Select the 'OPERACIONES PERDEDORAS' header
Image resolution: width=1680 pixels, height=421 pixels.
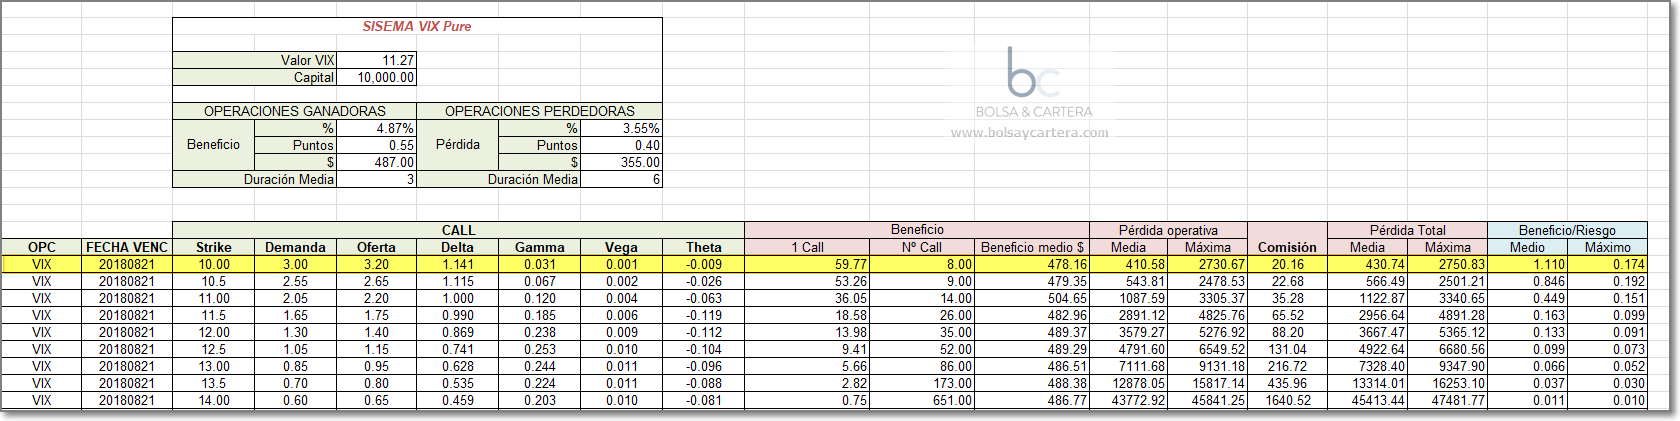540,111
